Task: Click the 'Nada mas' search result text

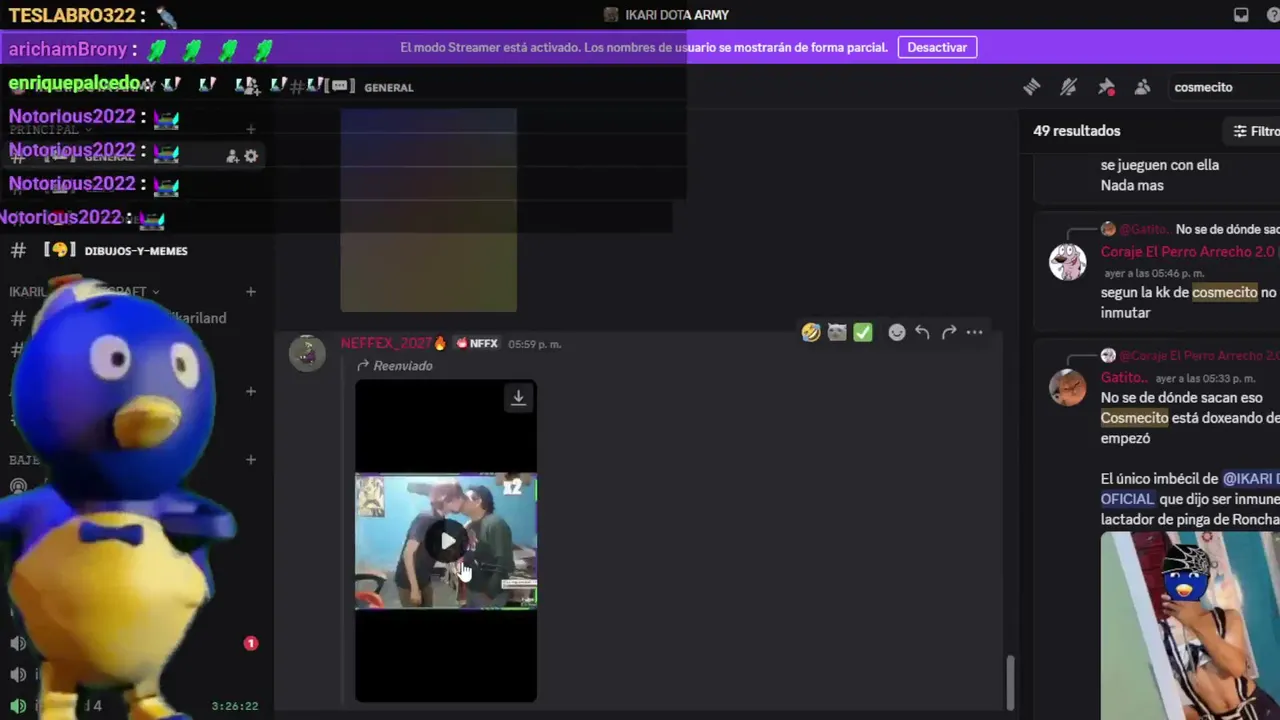Action: (1132, 185)
